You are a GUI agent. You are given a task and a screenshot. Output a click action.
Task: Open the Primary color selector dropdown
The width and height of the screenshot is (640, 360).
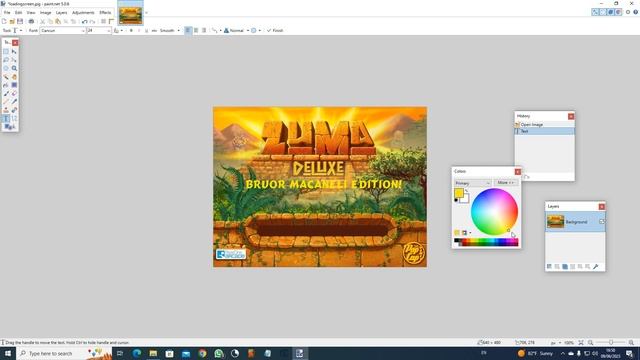472,183
